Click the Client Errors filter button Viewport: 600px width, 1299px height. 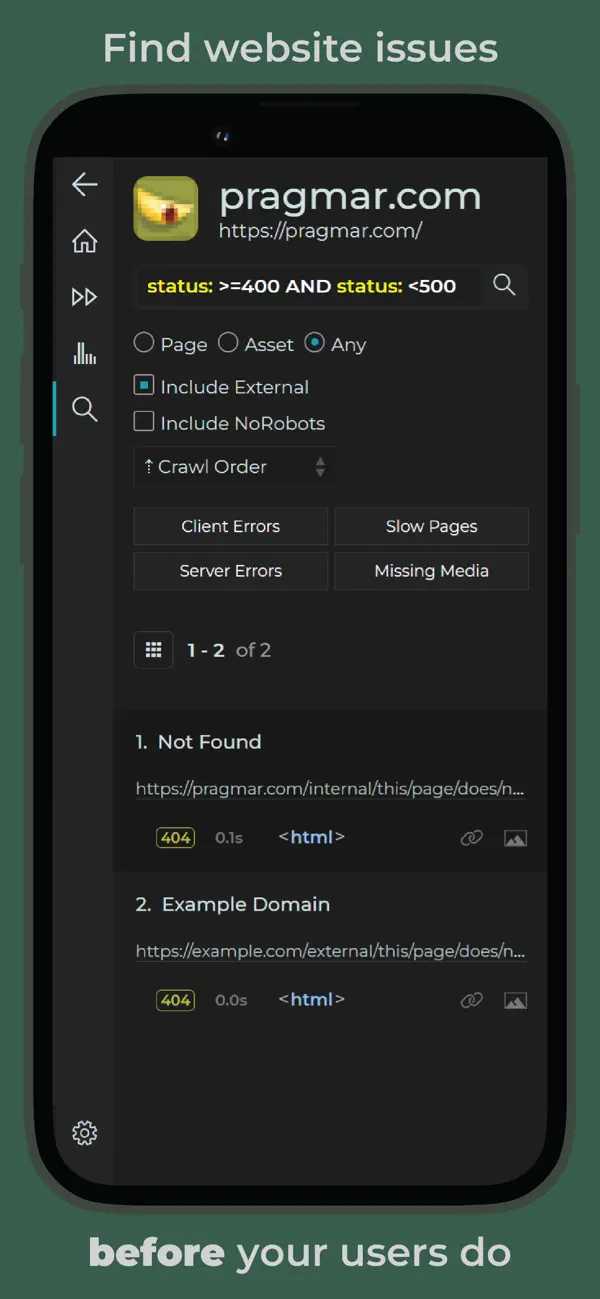(231, 526)
